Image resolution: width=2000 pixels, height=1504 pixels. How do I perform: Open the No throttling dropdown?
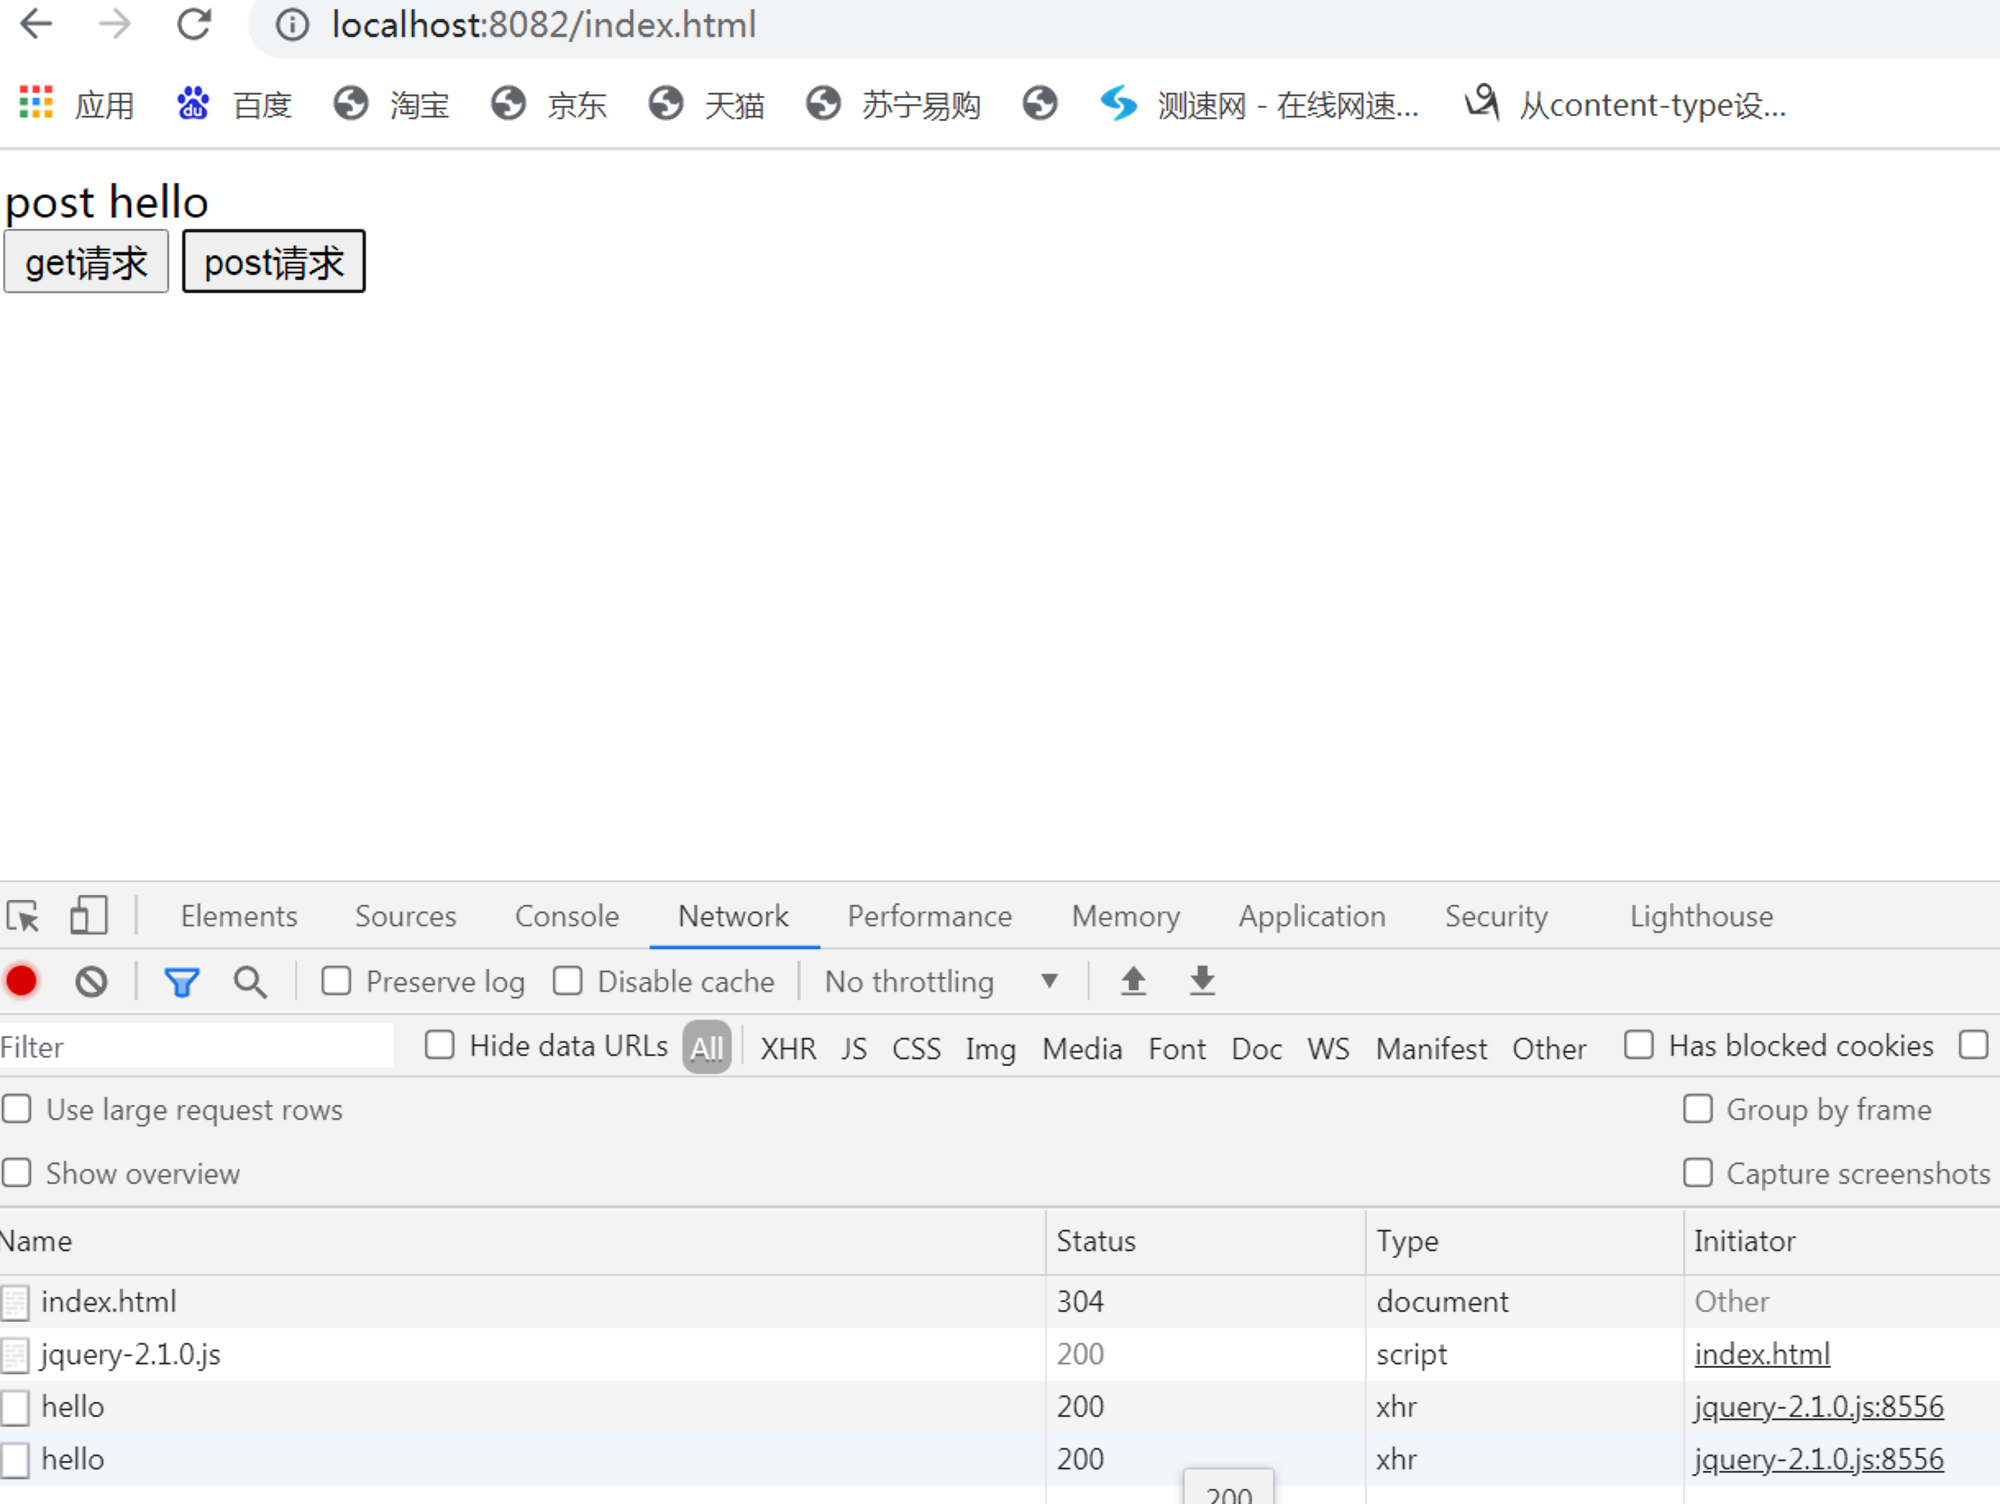coord(940,981)
